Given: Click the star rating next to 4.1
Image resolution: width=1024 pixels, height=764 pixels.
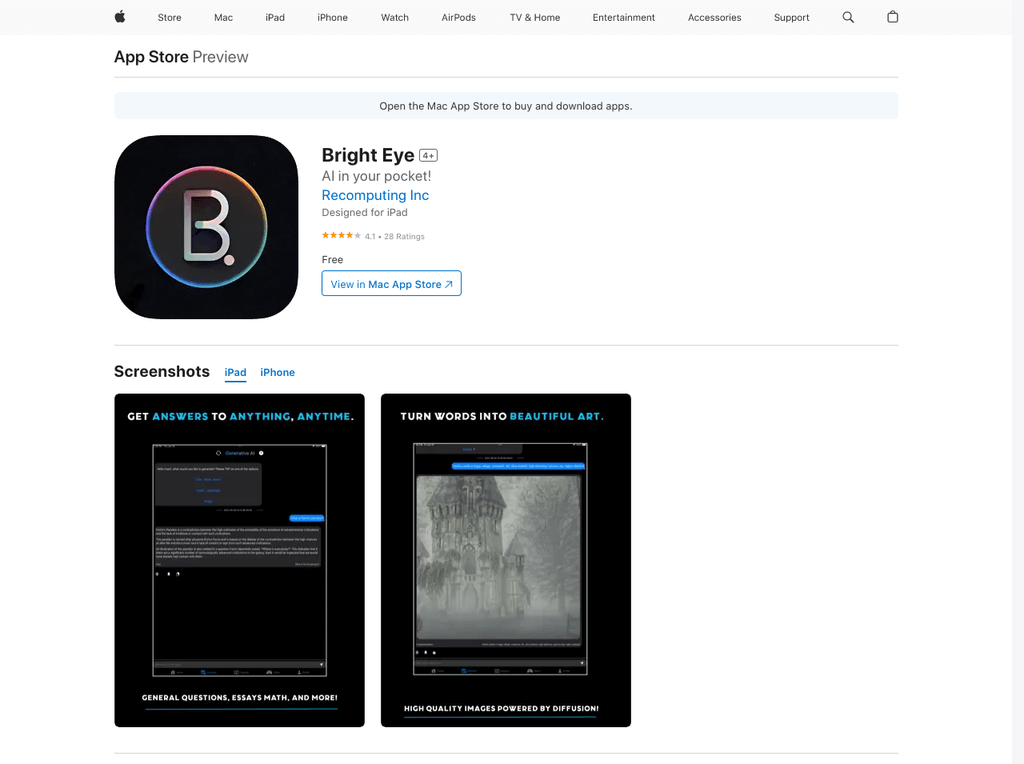Looking at the screenshot, I should (x=341, y=235).
